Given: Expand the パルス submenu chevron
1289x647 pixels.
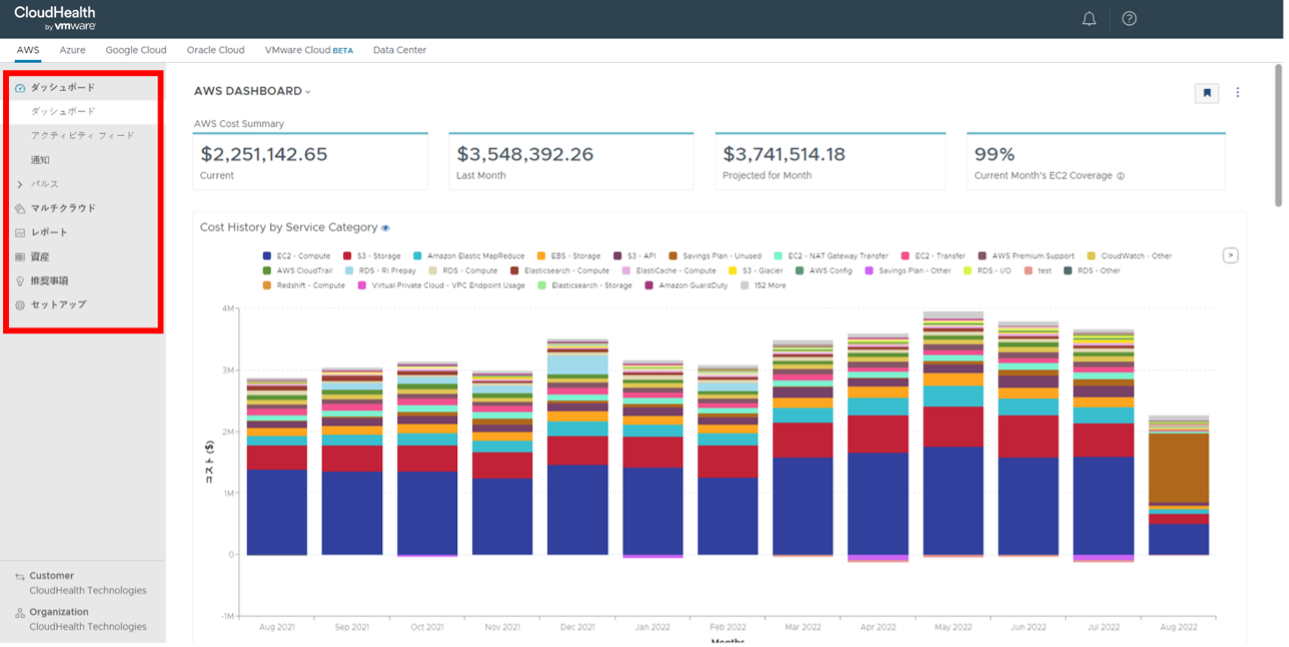Looking at the screenshot, I should point(20,185).
